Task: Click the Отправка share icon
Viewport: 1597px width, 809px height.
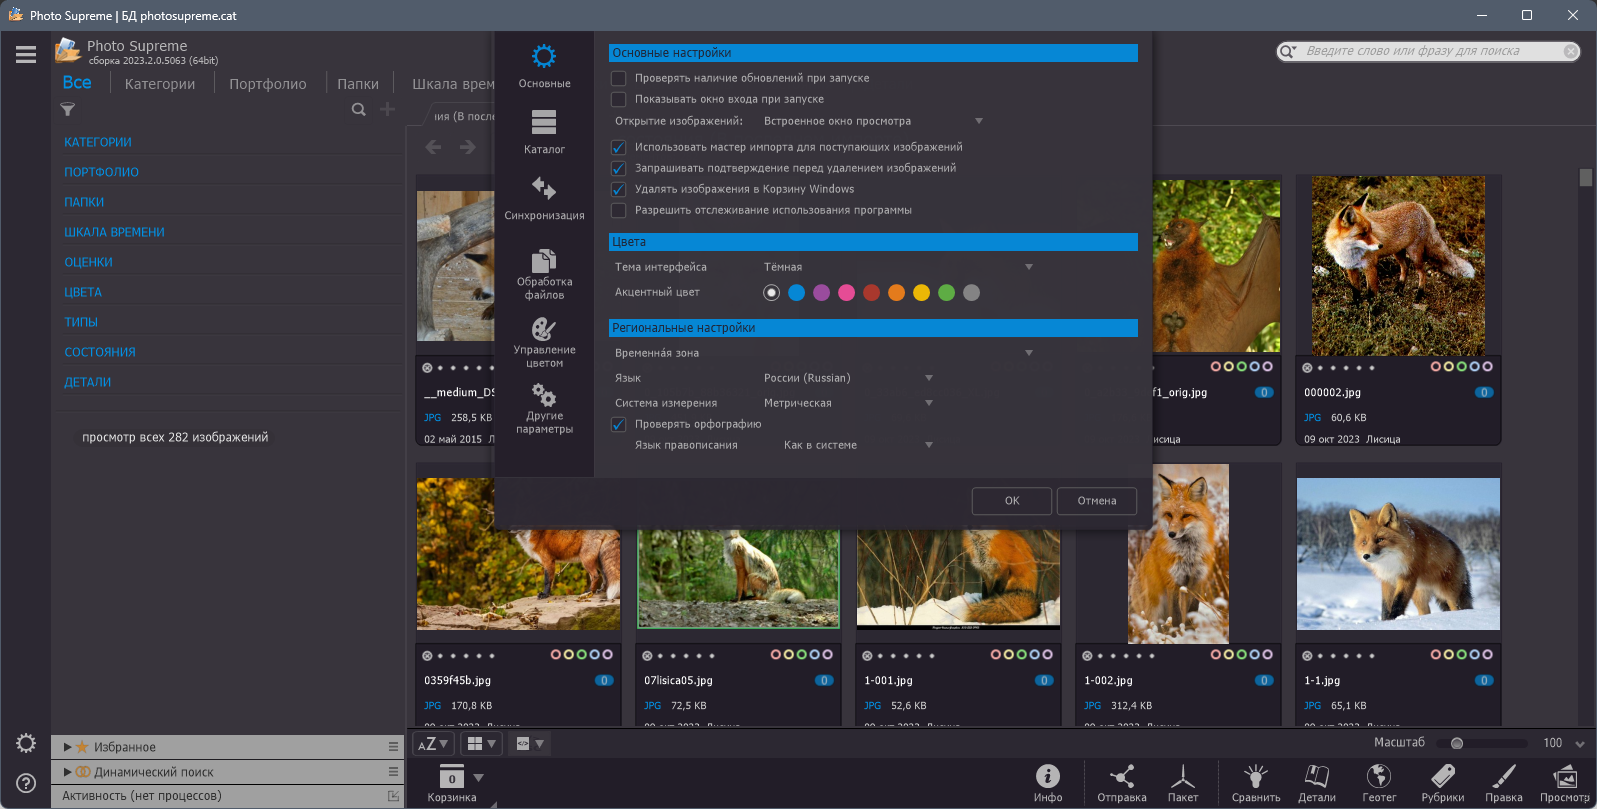Action: (x=1122, y=783)
